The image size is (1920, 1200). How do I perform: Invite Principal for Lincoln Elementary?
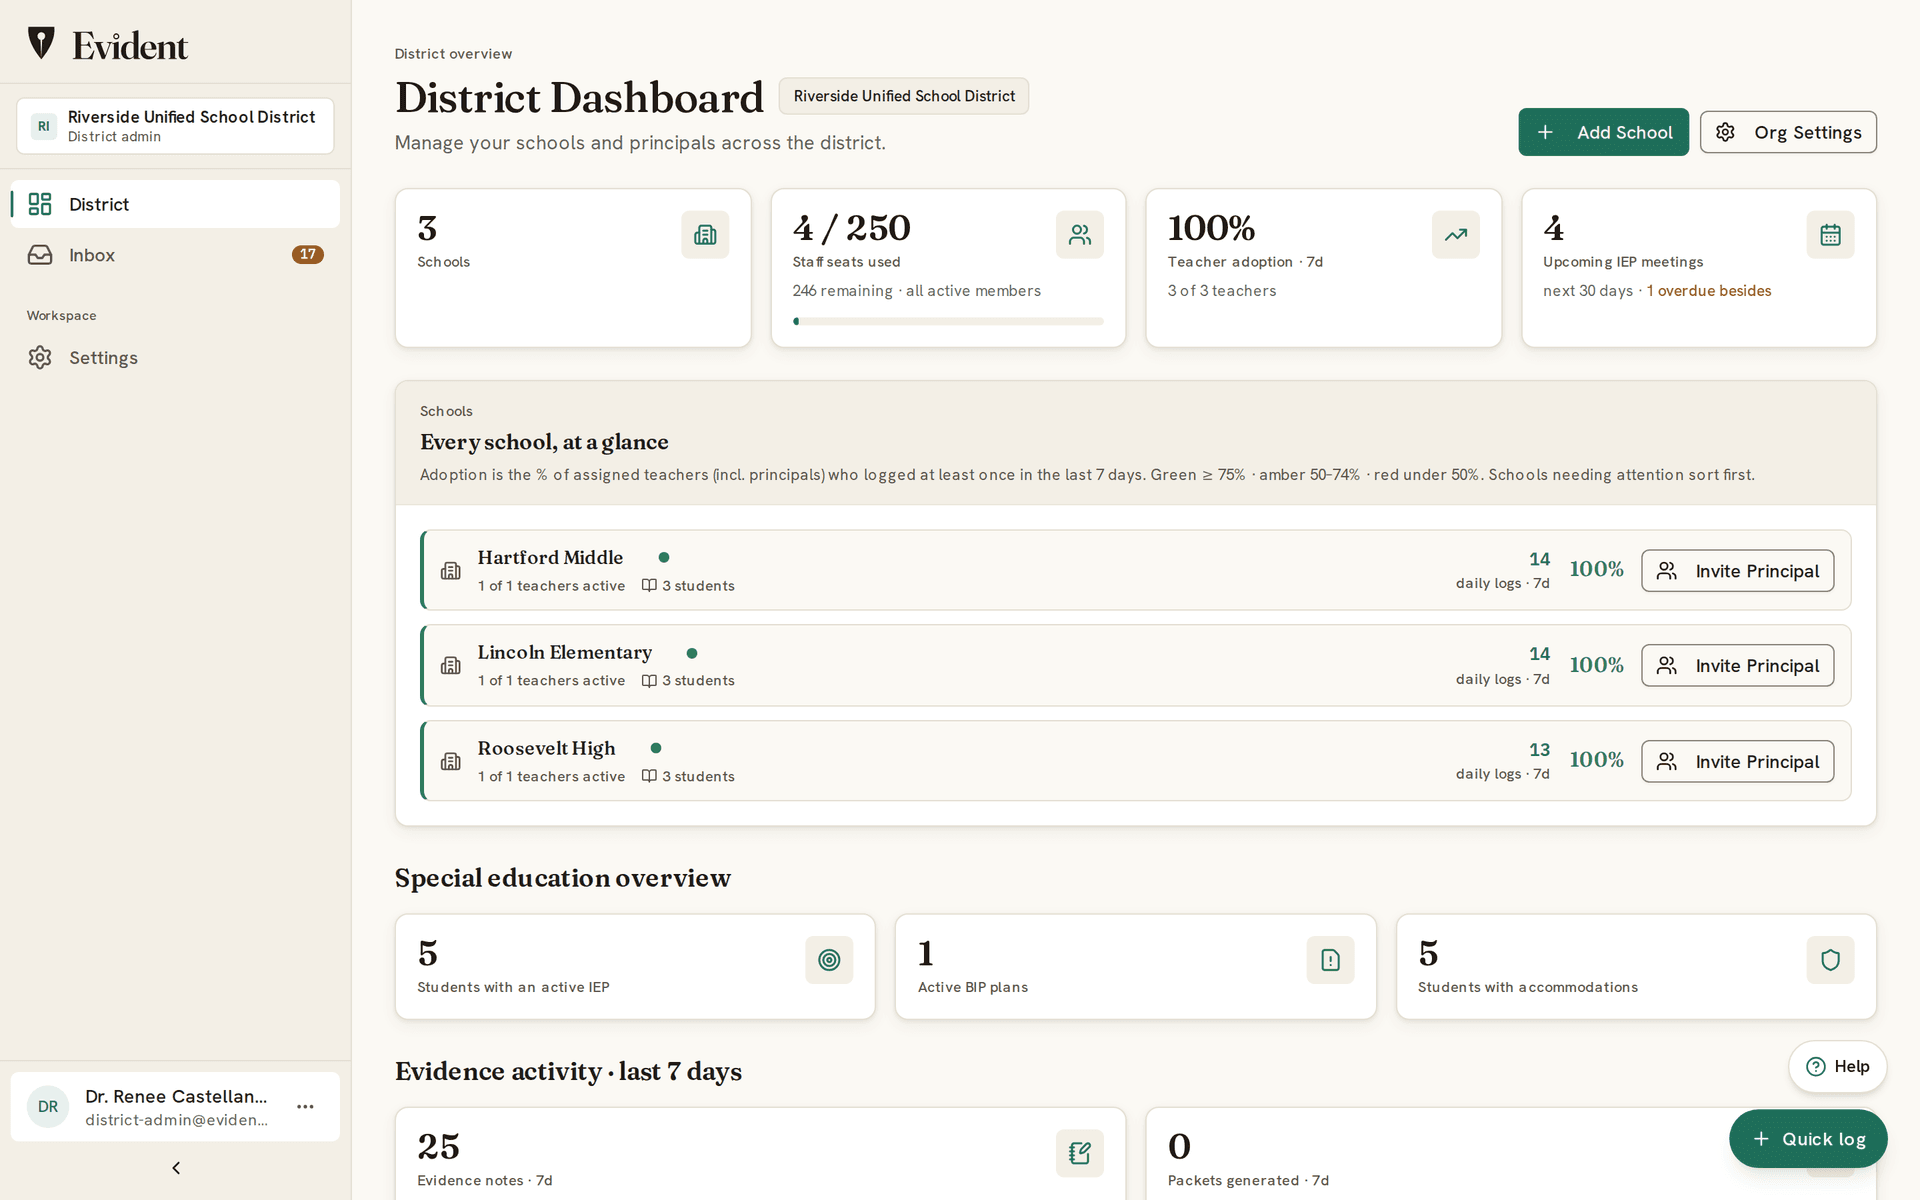[1737, 666]
